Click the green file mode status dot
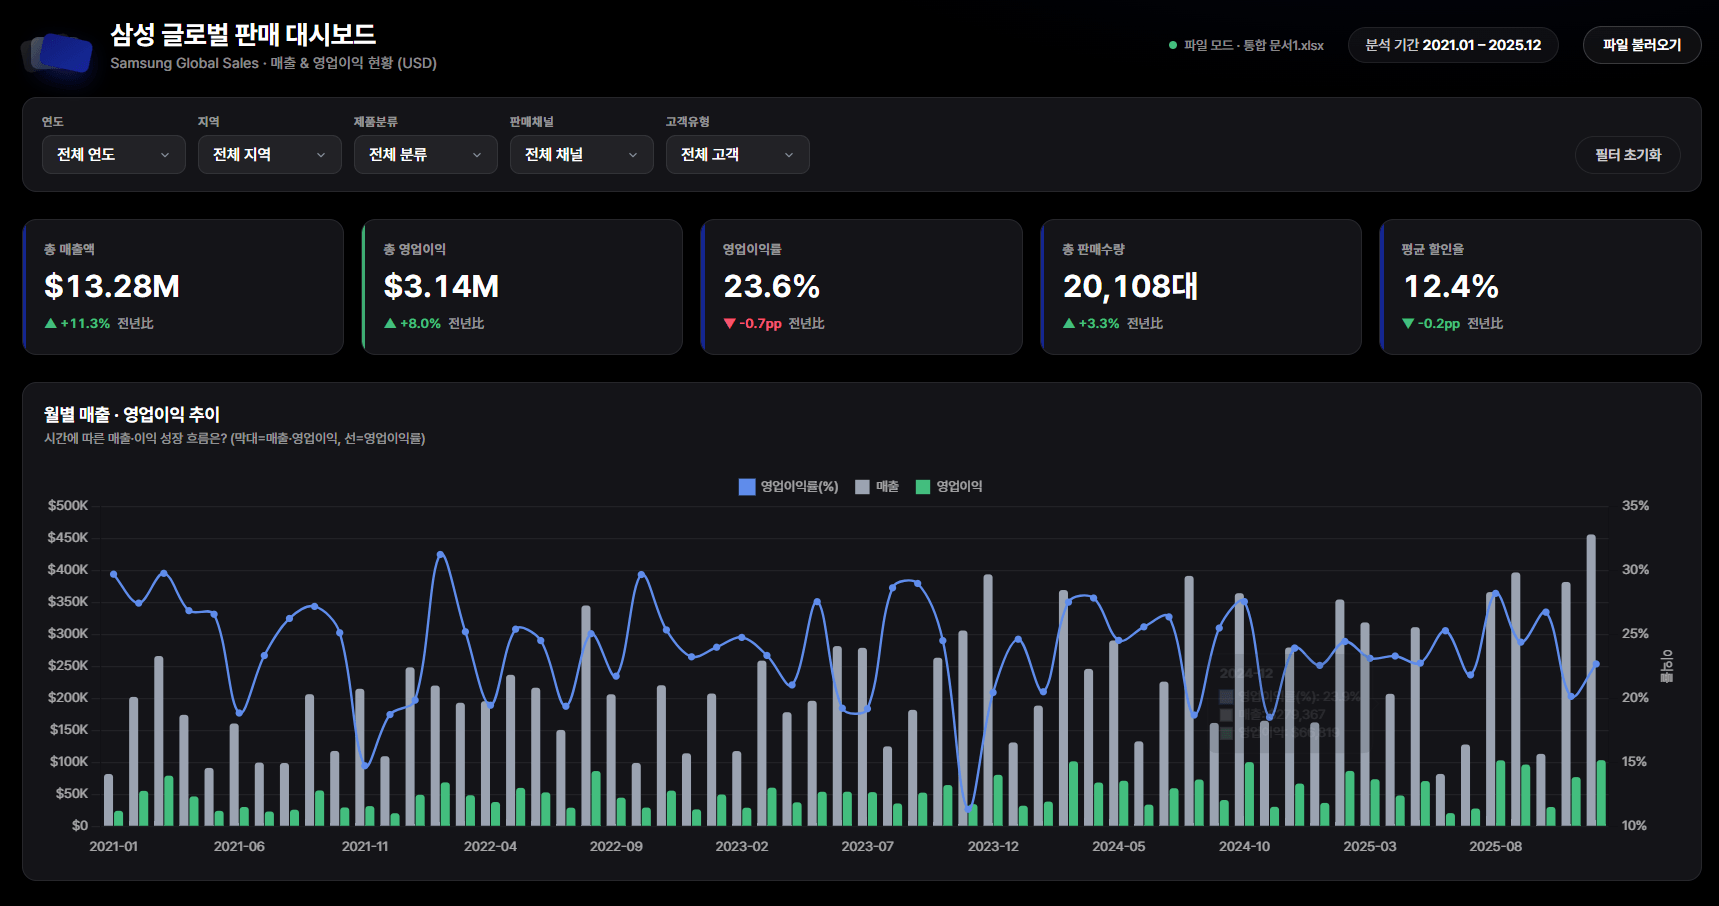The width and height of the screenshot is (1719, 906). (1173, 45)
